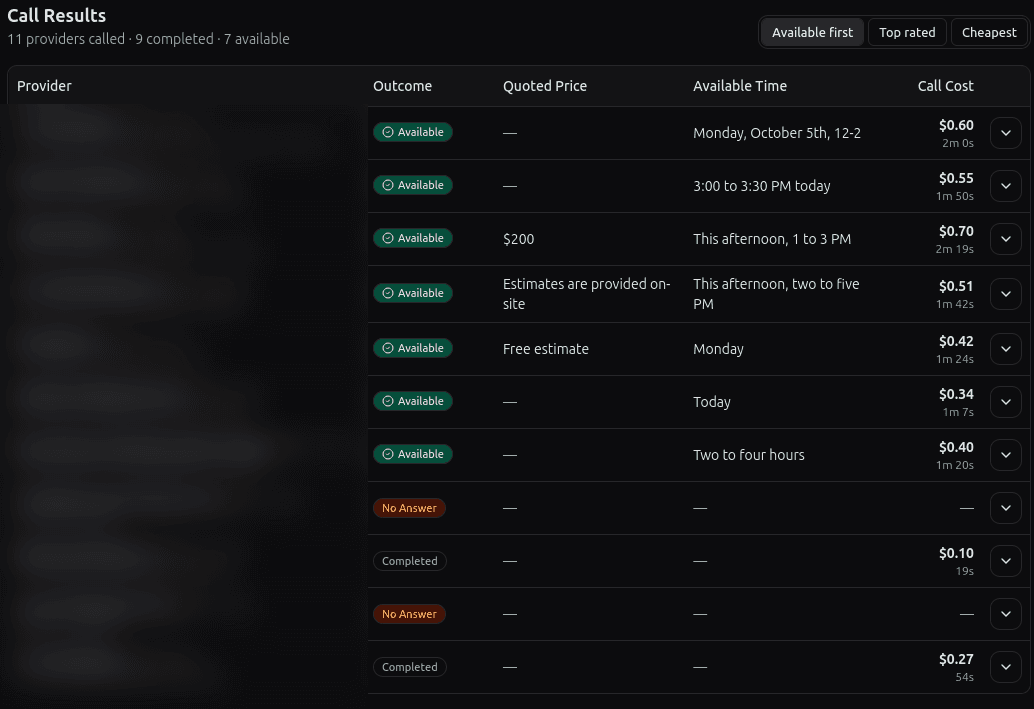Expand the Free estimate row
The width and height of the screenshot is (1034, 709).
[1006, 349]
